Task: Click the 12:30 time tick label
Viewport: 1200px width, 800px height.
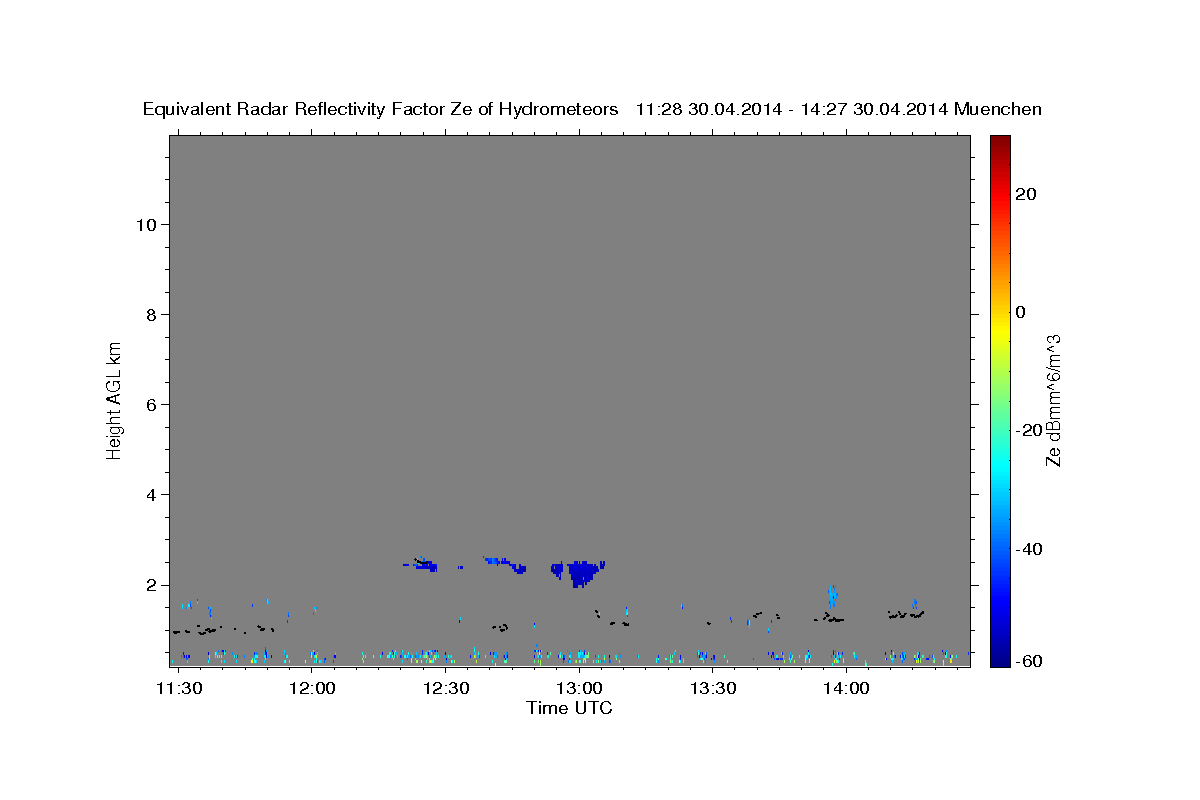Action: point(446,688)
